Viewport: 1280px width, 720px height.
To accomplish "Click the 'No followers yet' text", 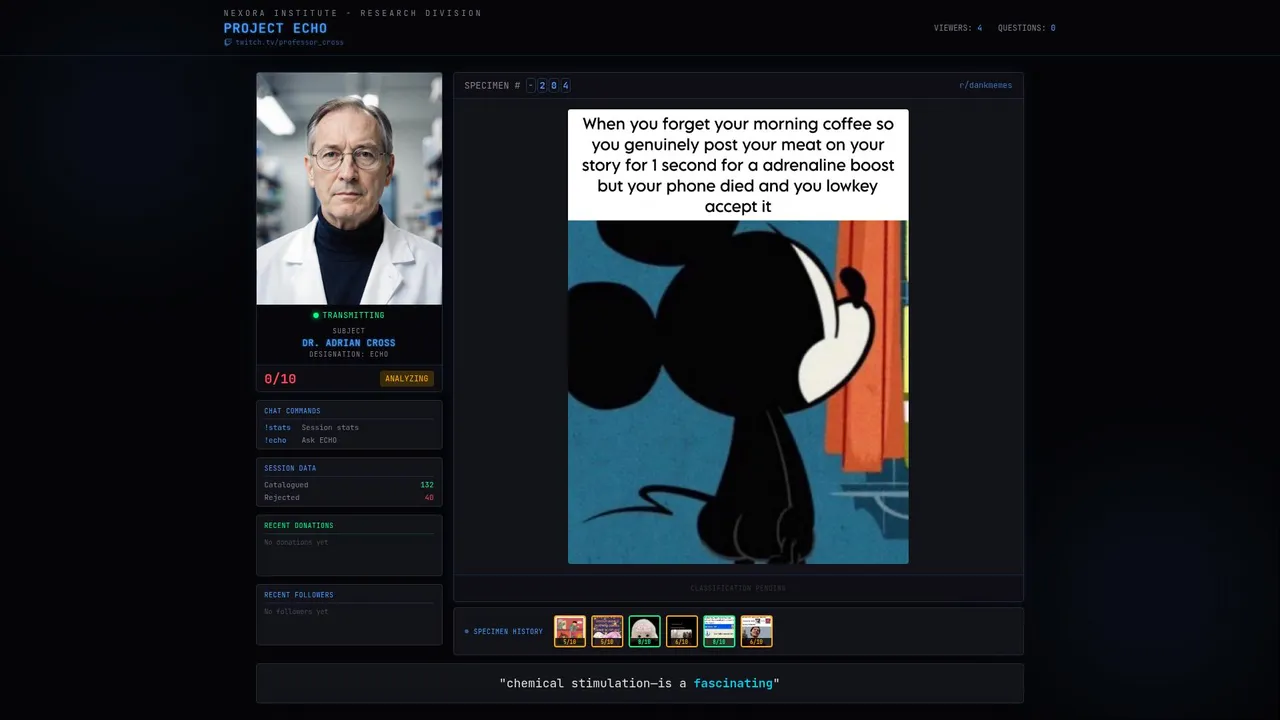I will point(296,611).
